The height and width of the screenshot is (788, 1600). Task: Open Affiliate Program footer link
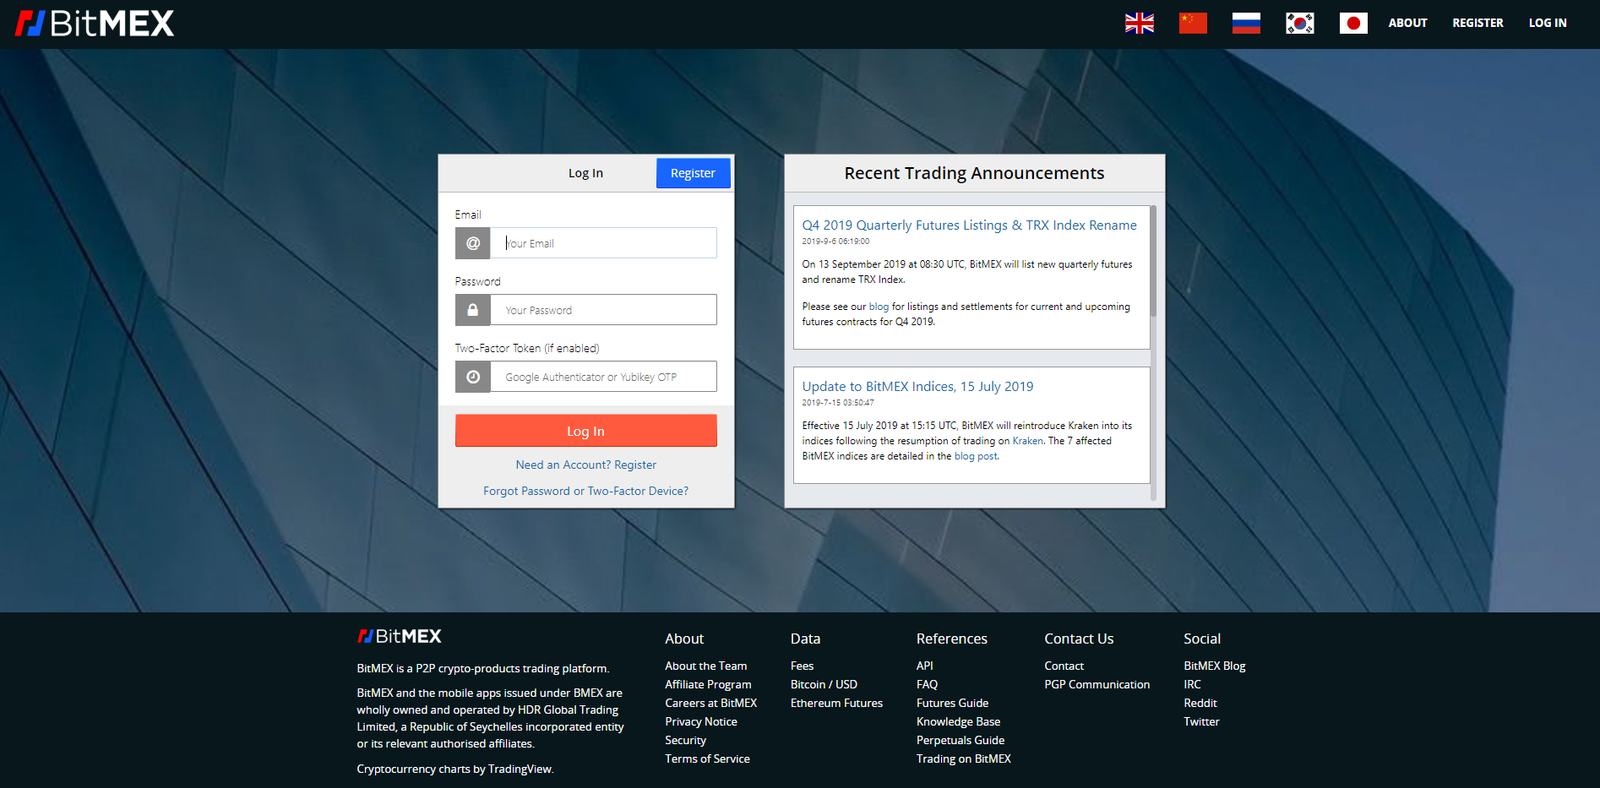point(708,685)
